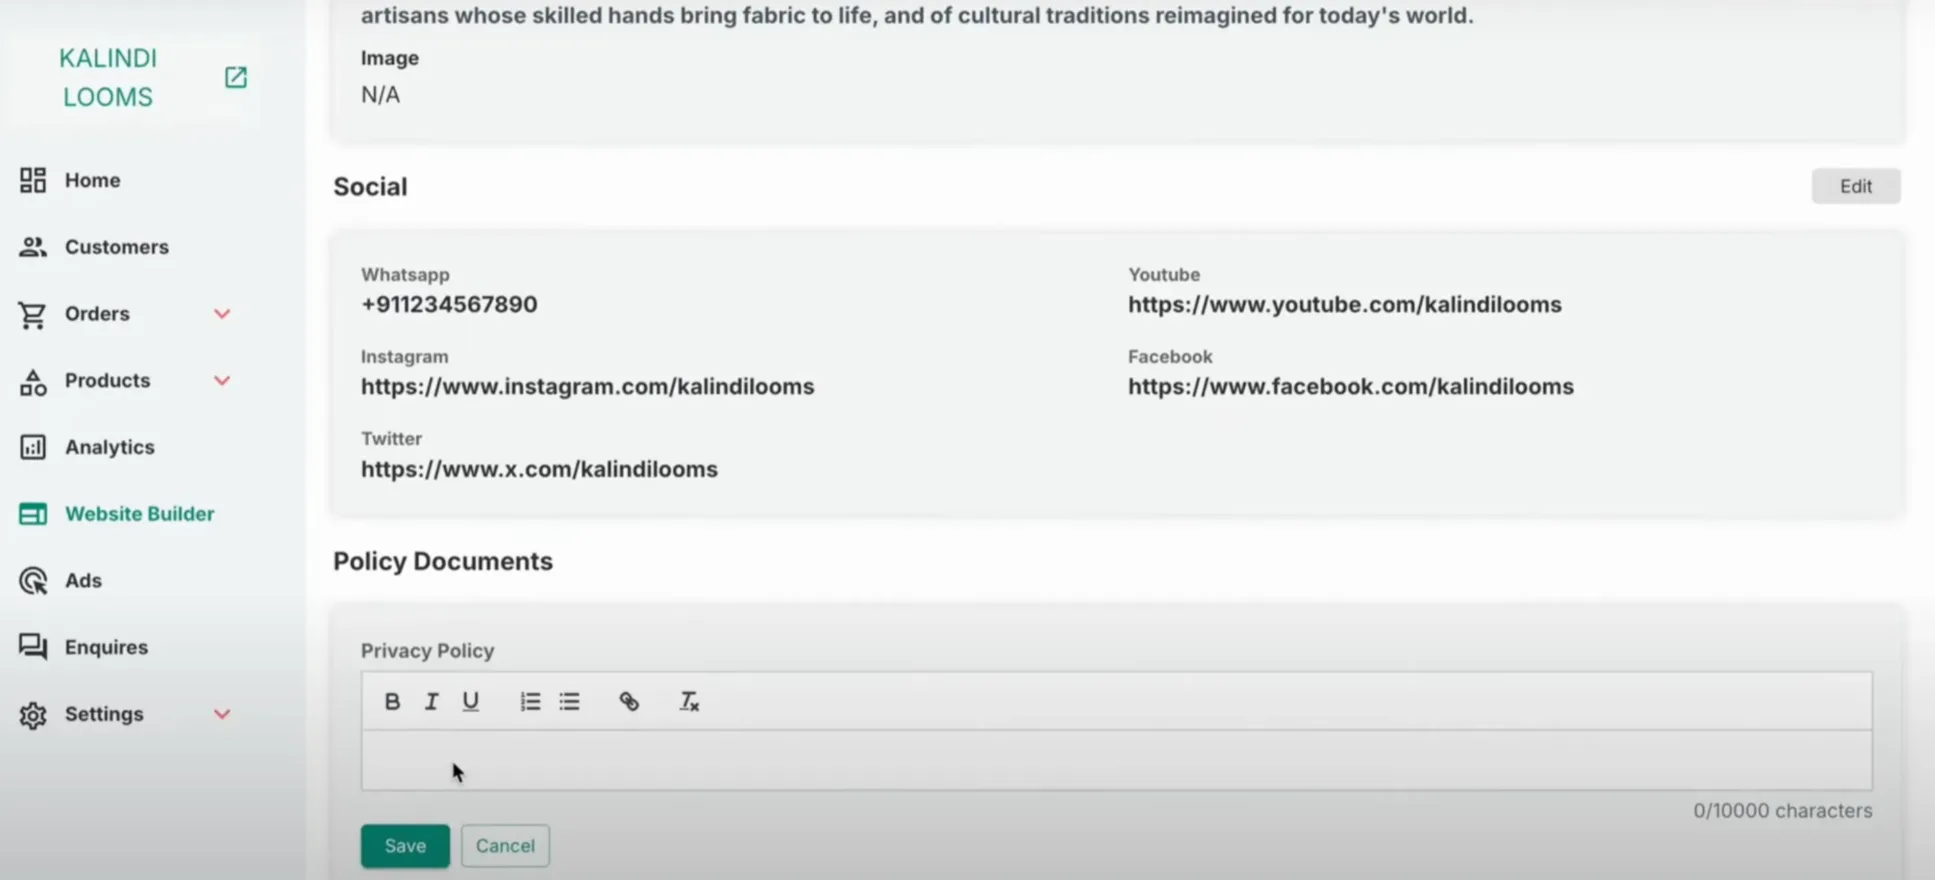Click into the Privacy Policy text area
The width and height of the screenshot is (1935, 880).
pos(1115,760)
